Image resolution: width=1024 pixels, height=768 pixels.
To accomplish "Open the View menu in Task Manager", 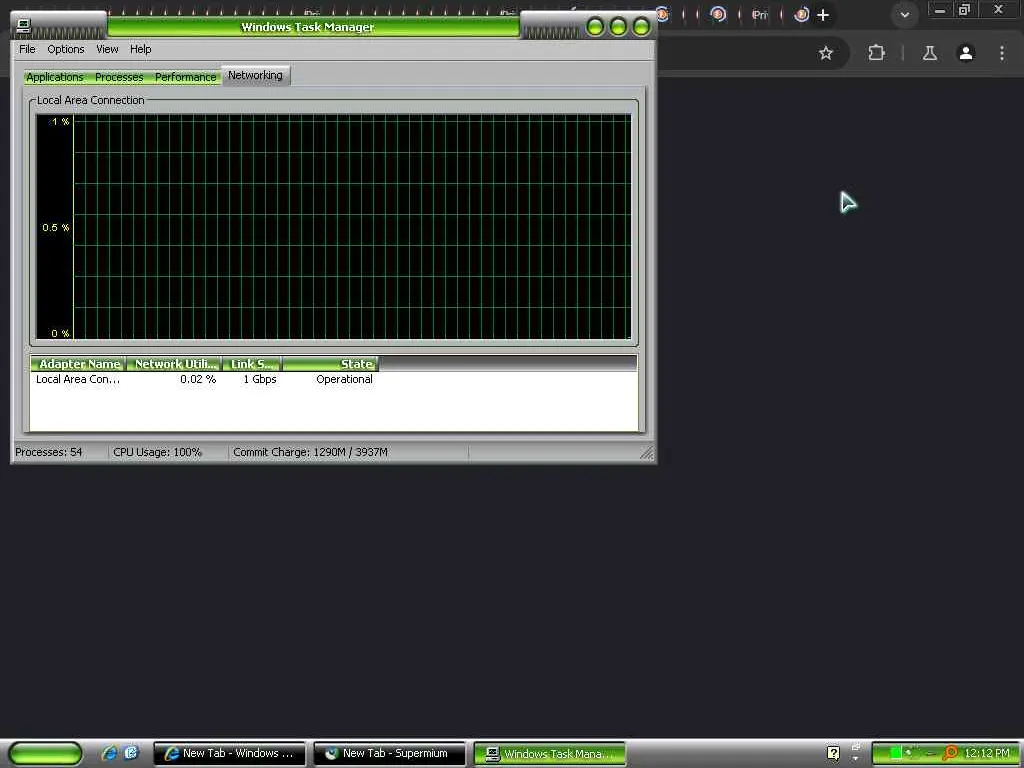I will [107, 49].
